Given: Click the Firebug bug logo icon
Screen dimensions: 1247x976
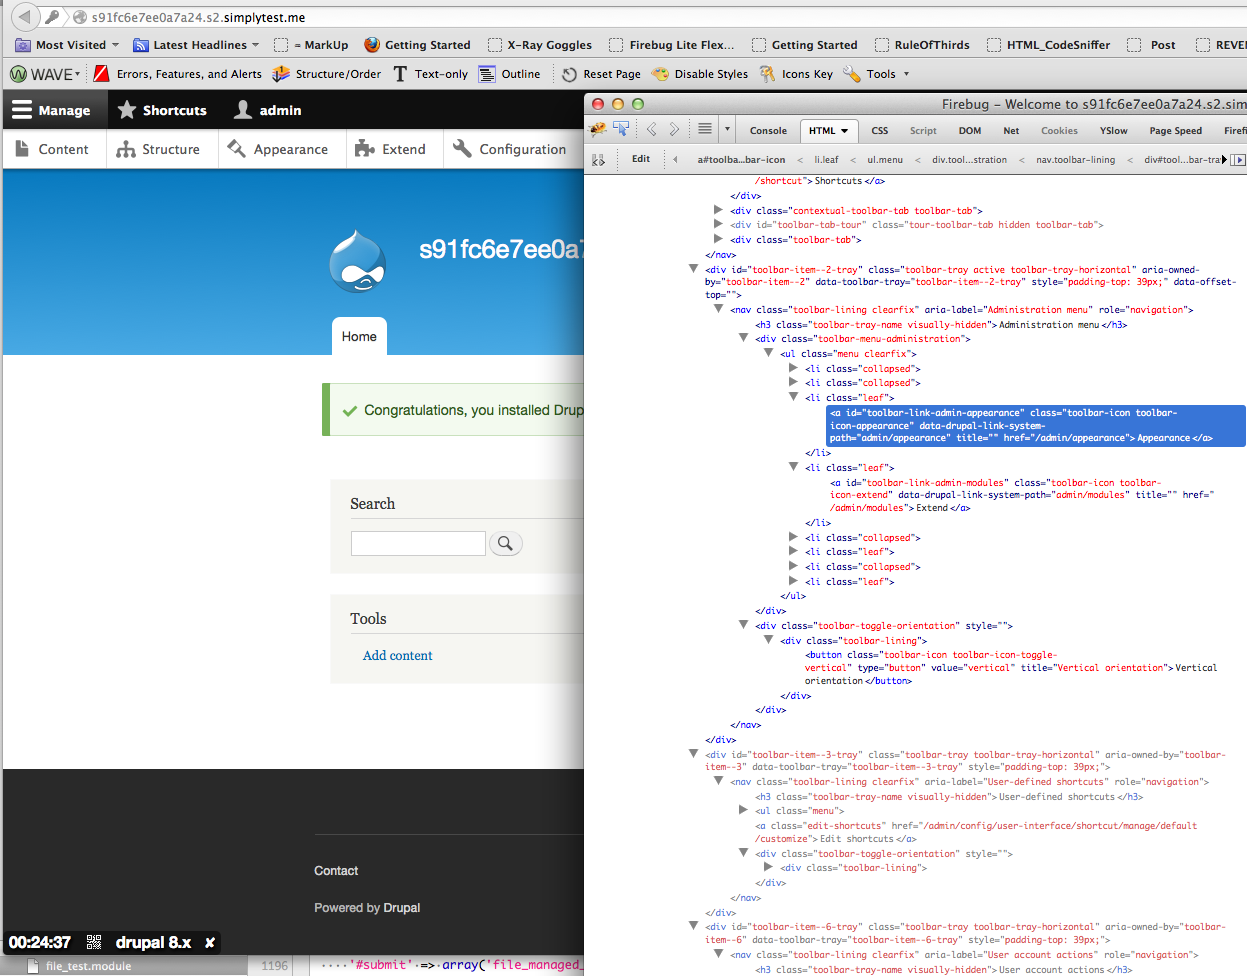Looking at the screenshot, I should tap(599, 129).
